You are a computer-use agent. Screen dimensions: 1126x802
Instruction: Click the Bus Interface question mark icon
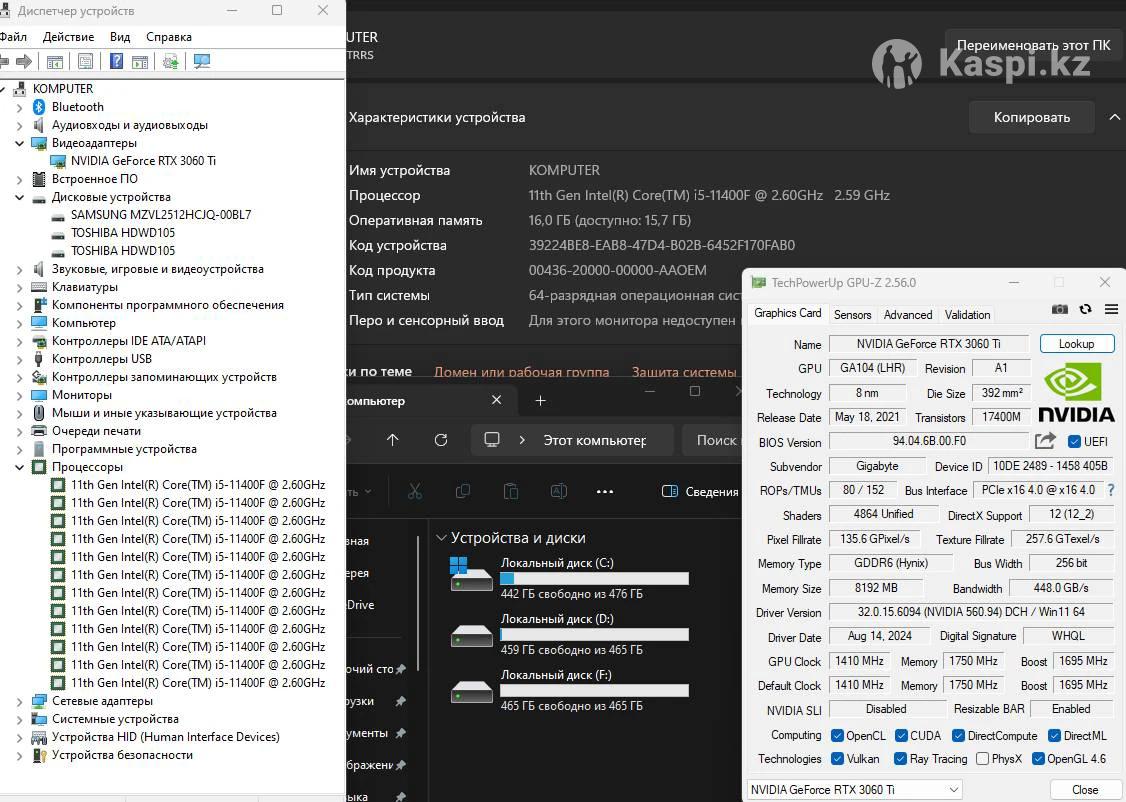[1112, 490]
